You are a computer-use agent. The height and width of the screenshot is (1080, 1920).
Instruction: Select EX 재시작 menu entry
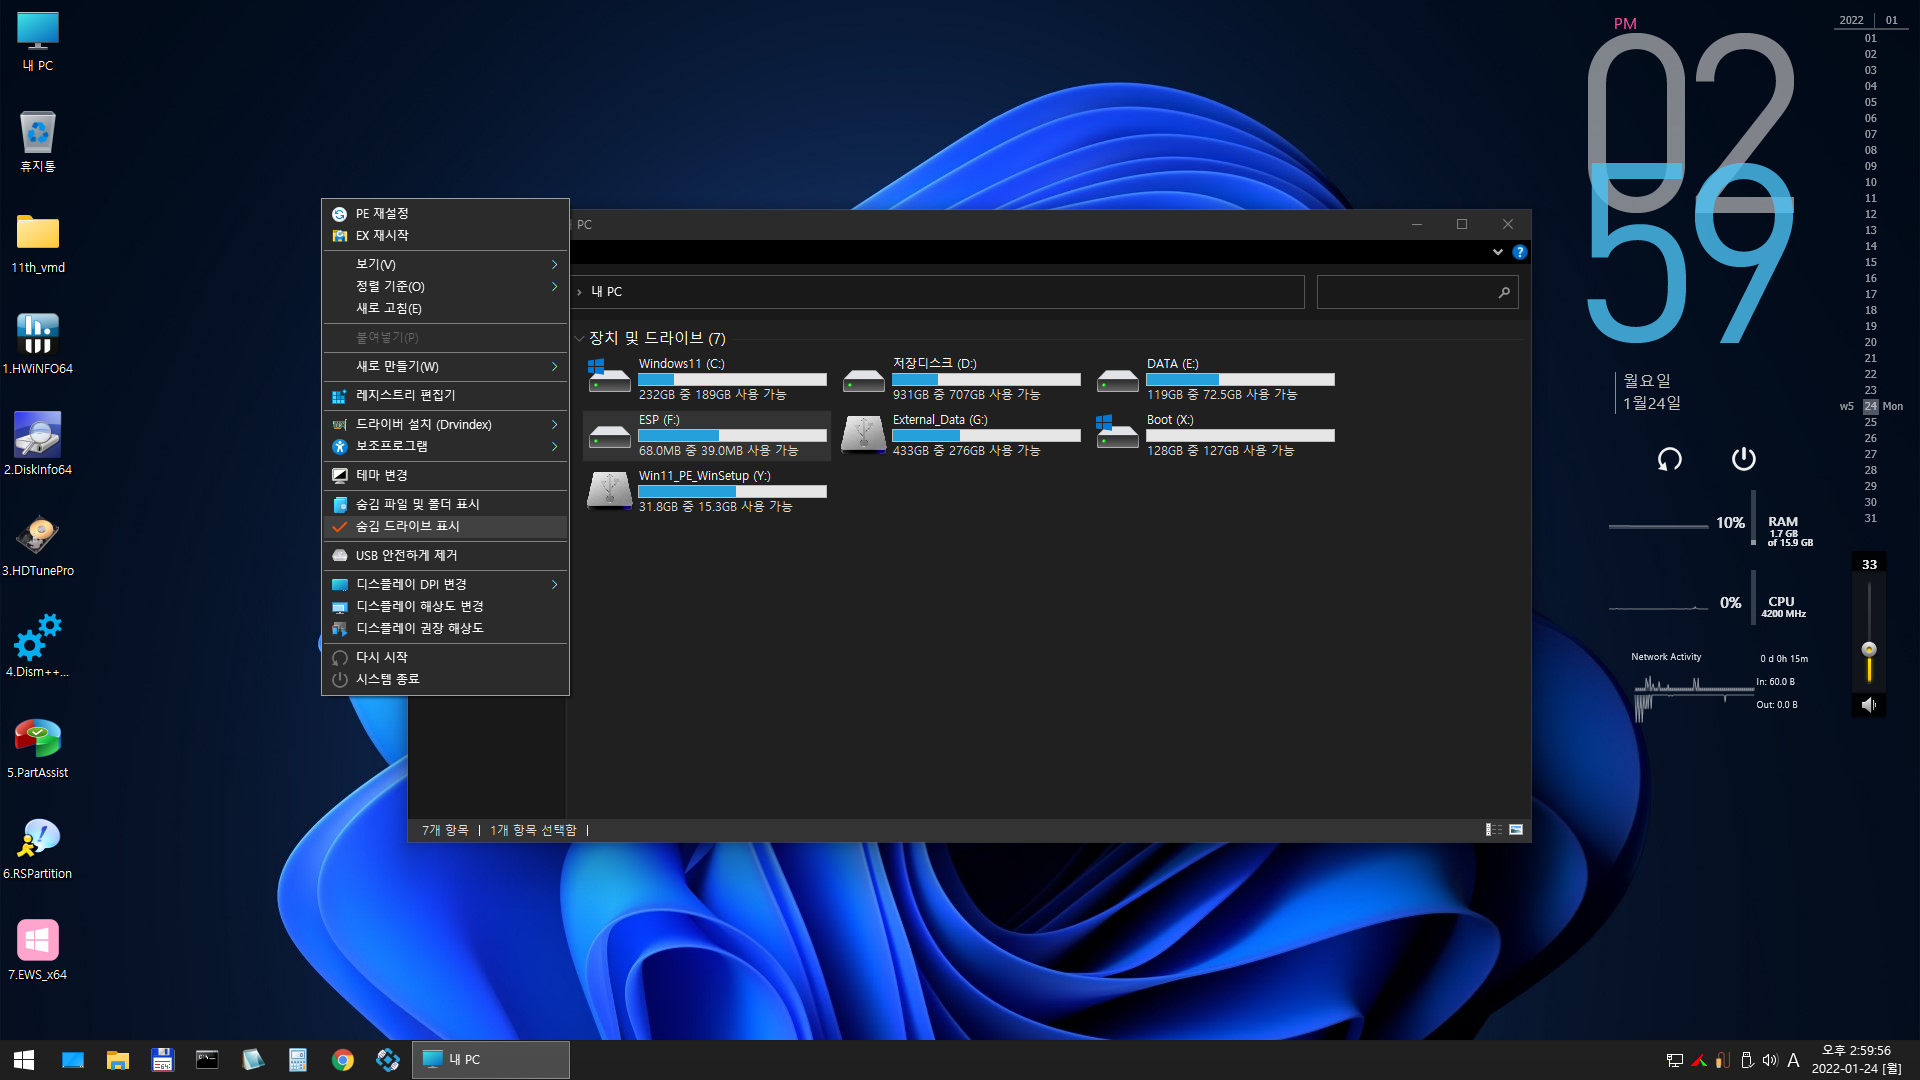(446, 235)
